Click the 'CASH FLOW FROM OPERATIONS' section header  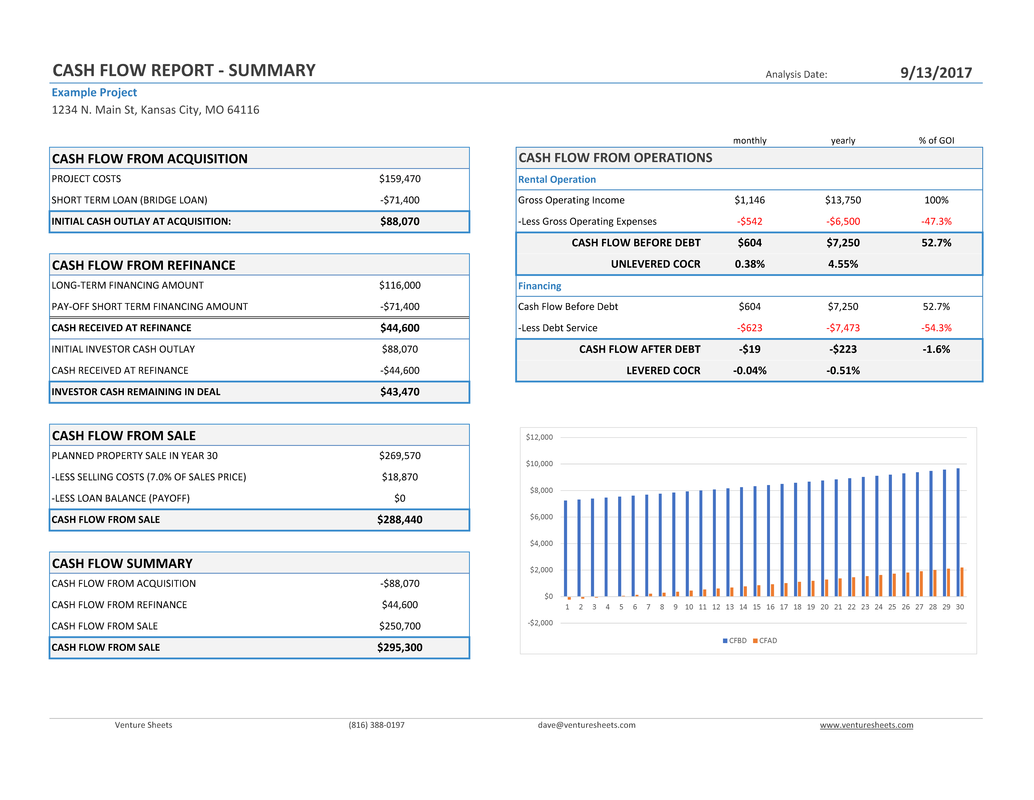(615, 158)
